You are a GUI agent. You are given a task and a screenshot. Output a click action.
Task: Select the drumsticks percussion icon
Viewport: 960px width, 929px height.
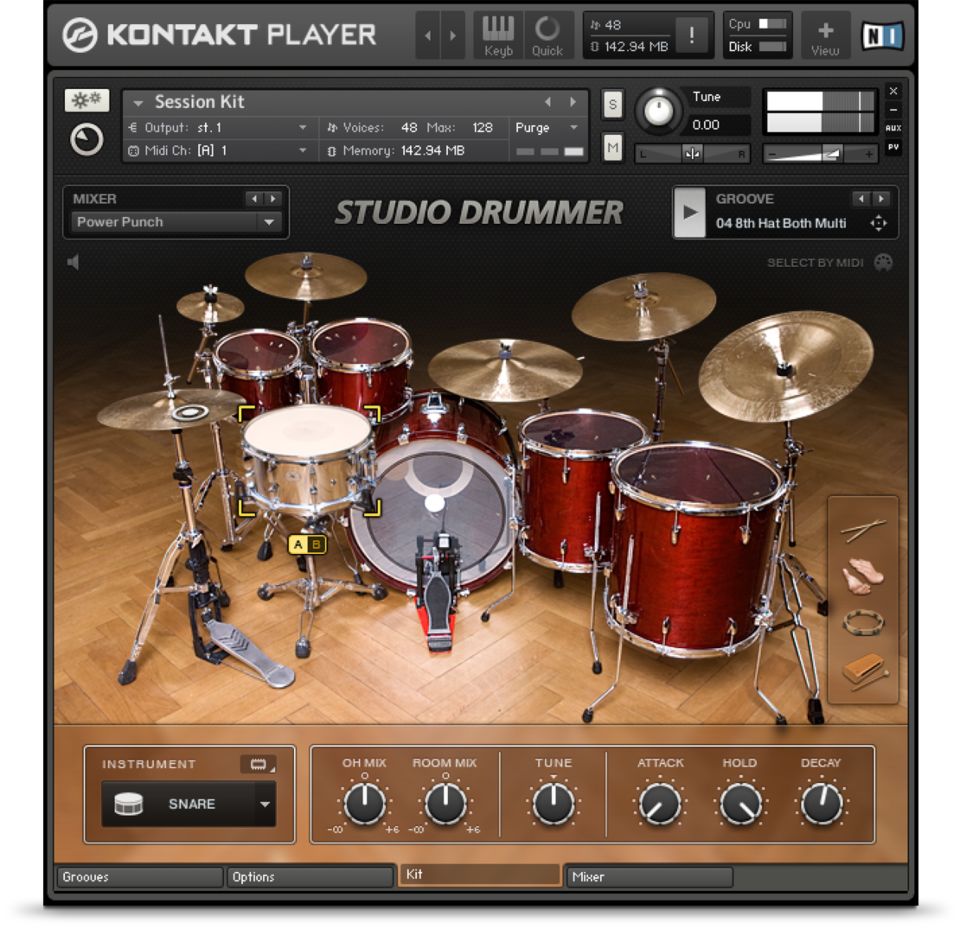[x=862, y=529]
